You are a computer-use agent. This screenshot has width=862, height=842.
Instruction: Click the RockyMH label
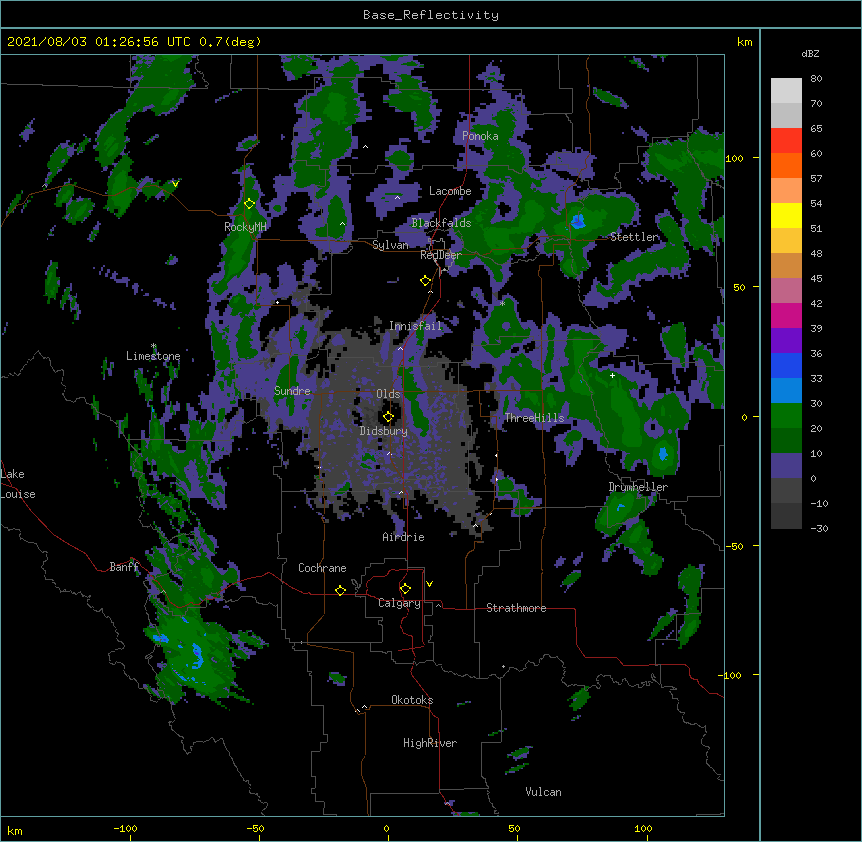(245, 226)
